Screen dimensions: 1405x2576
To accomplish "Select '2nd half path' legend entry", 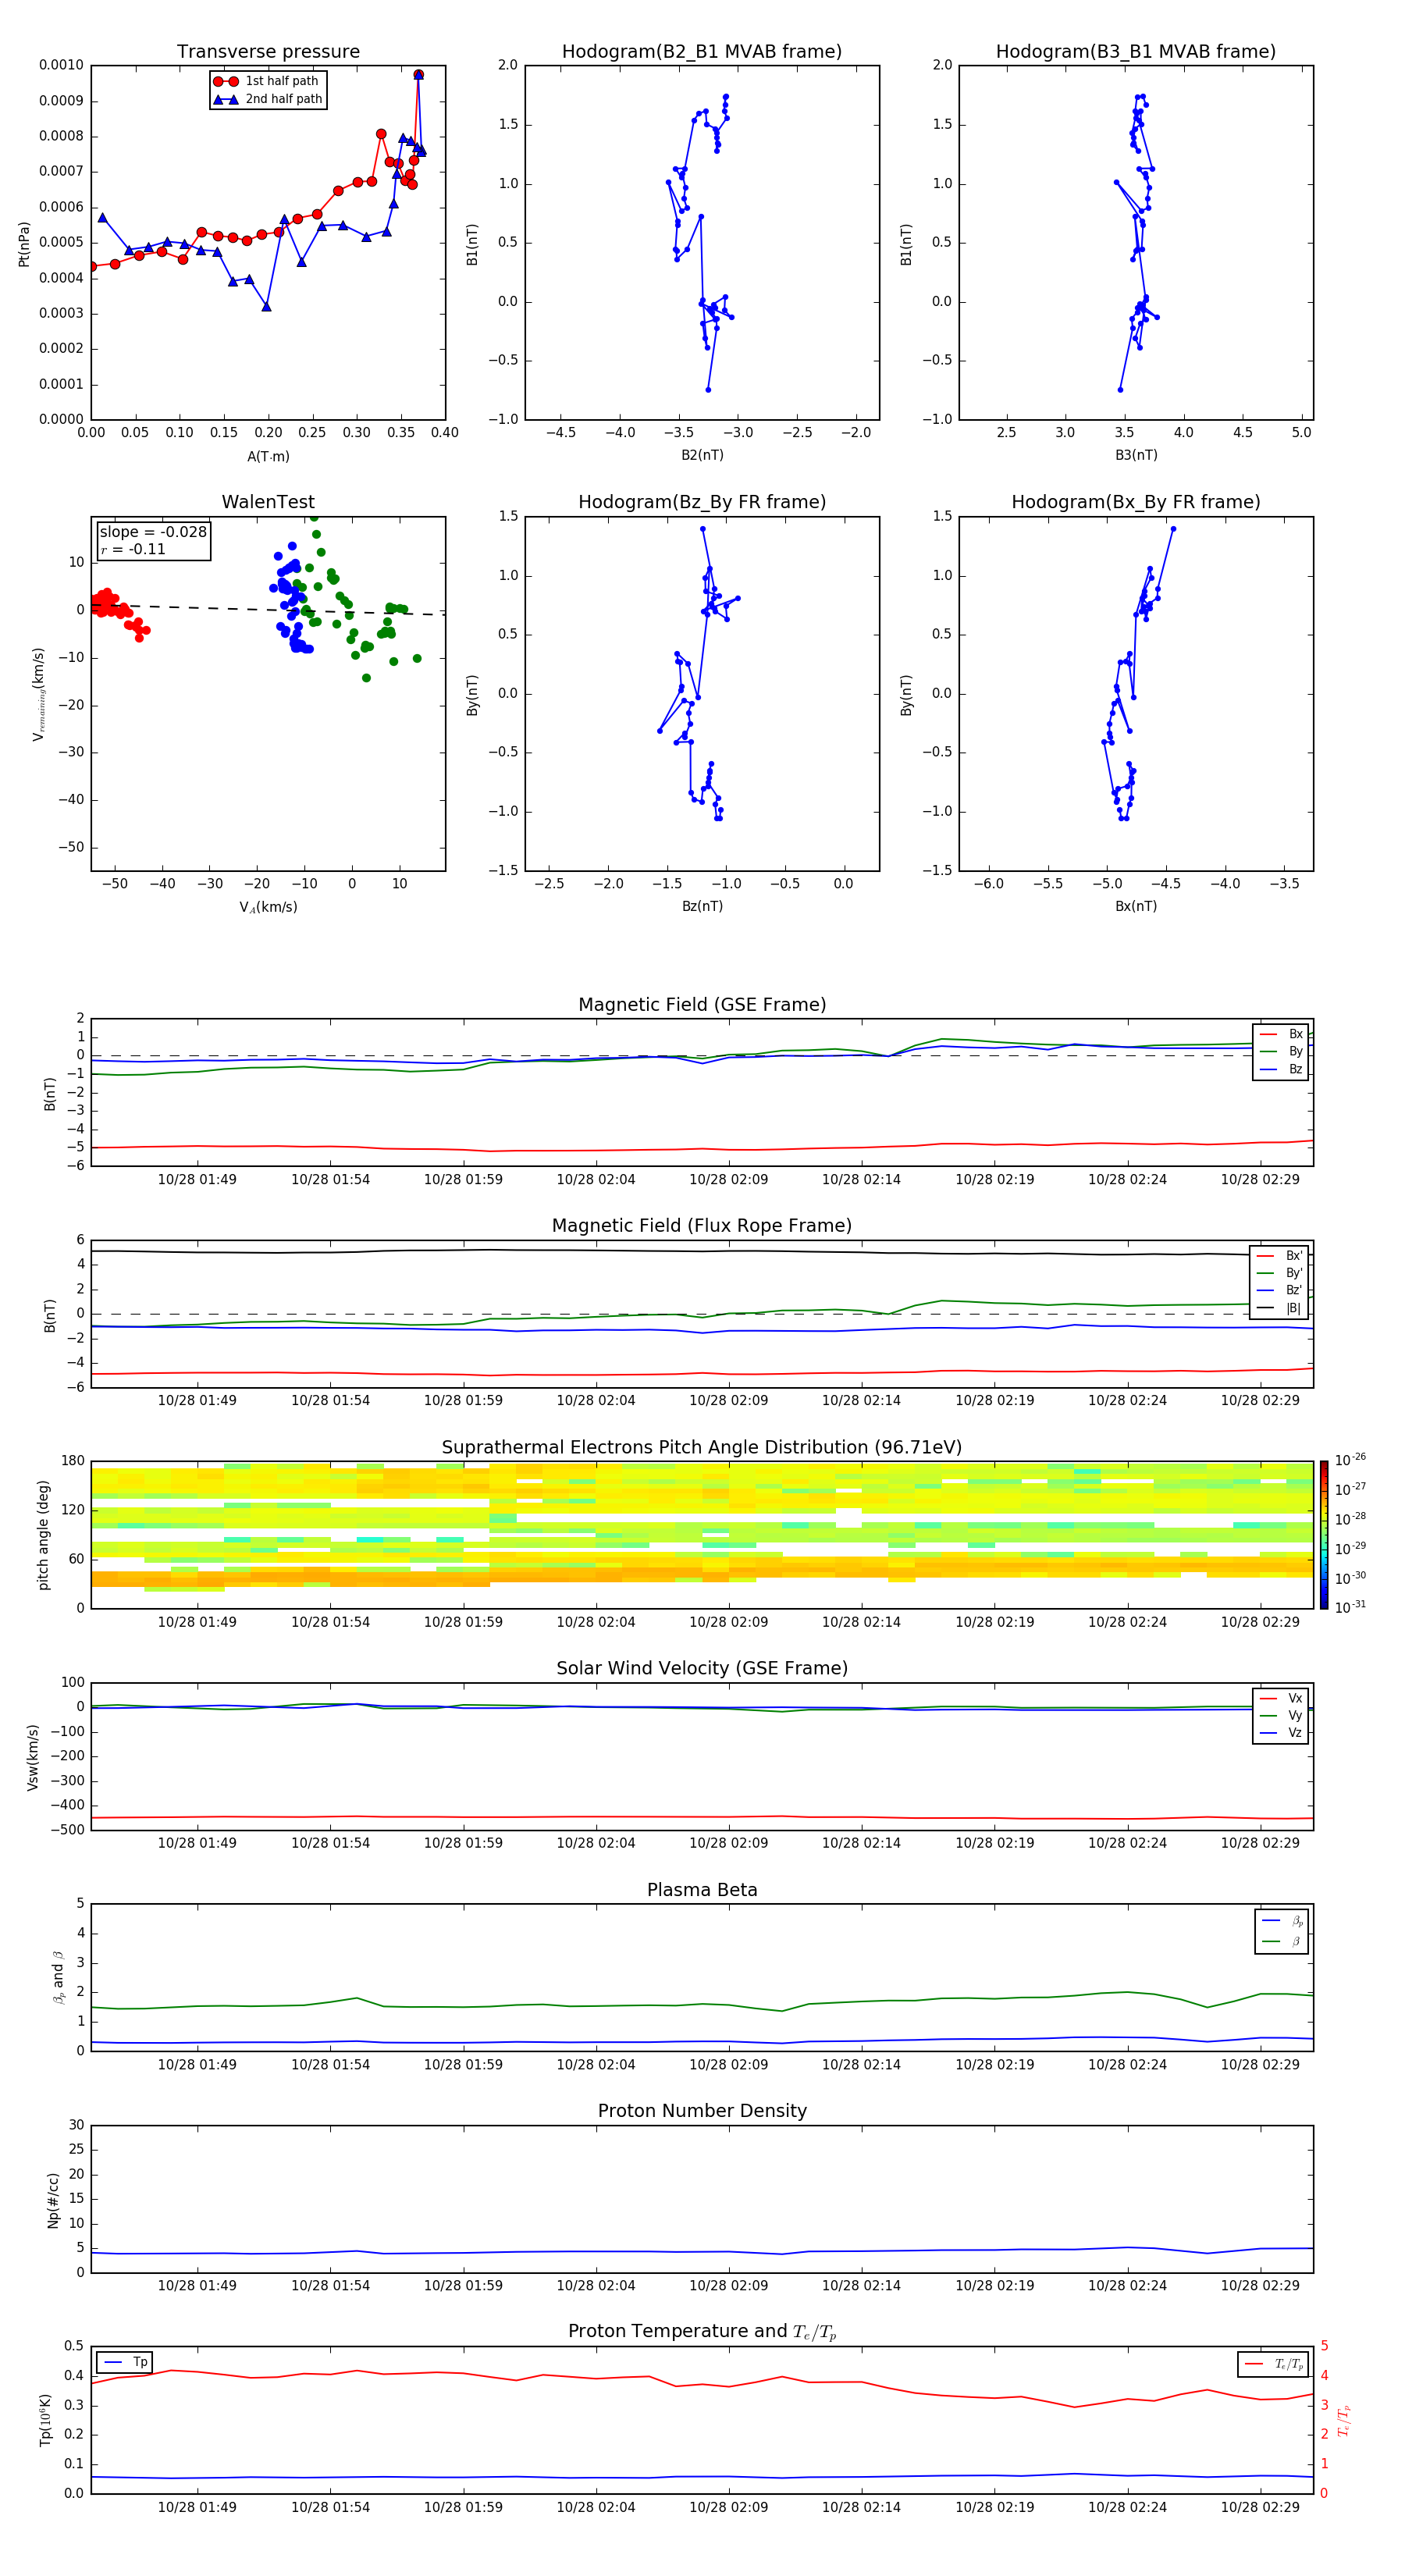I will pyautogui.click(x=267, y=99).
